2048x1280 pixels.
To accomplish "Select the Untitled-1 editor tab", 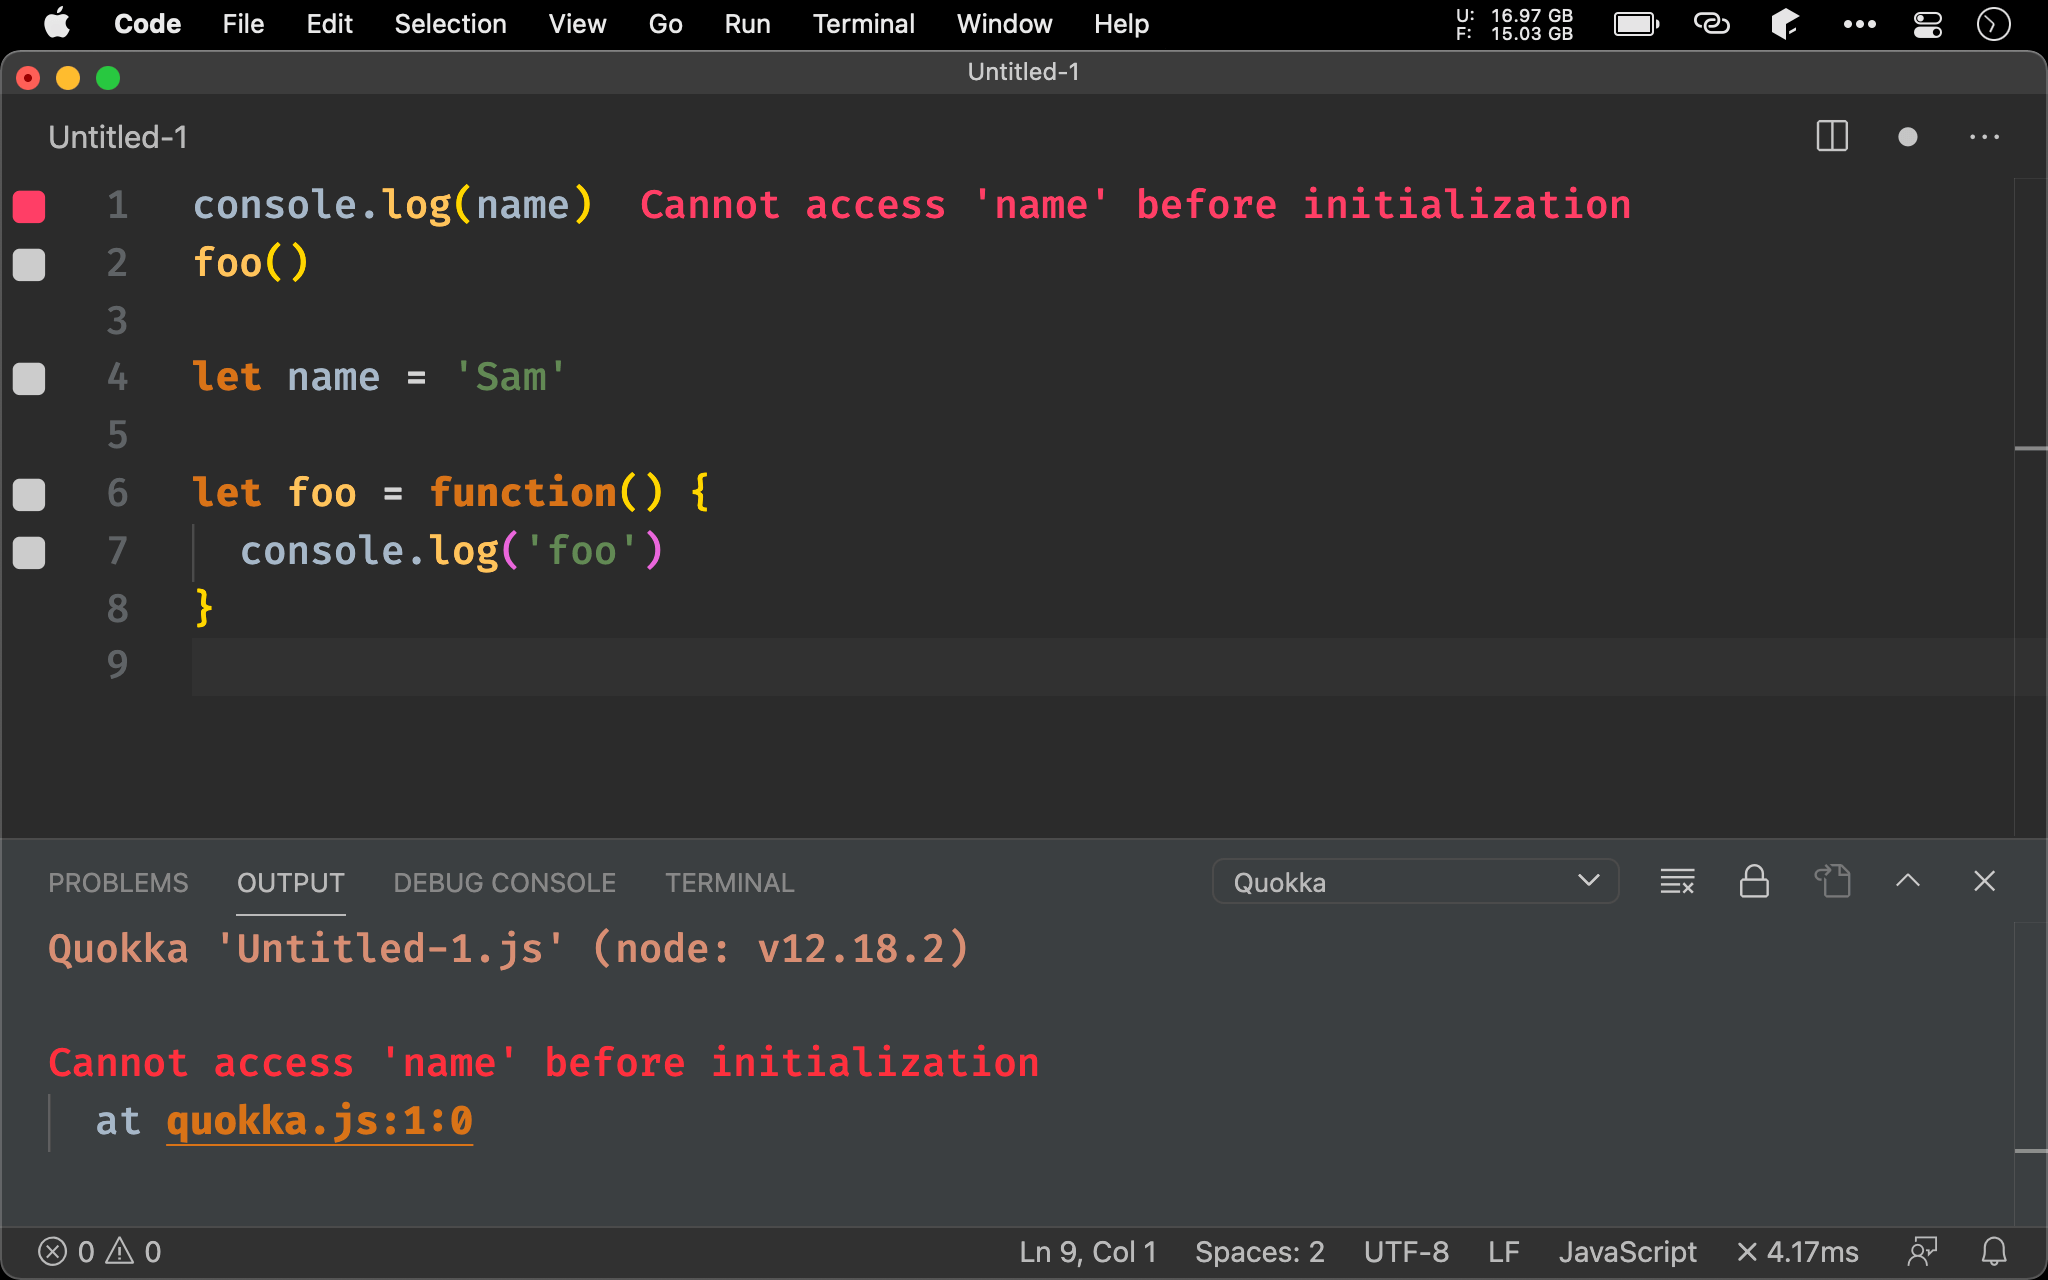I will tap(118, 137).
